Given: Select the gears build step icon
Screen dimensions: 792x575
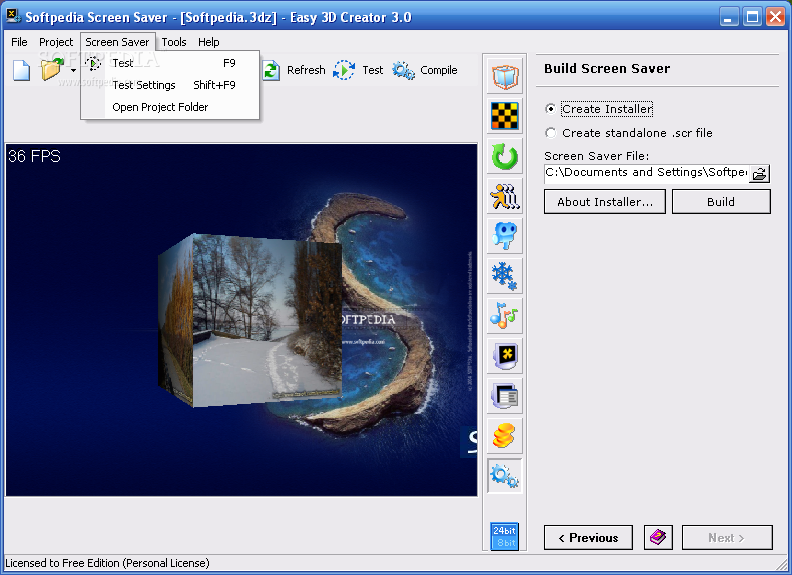Looking at the screenshot, I should (x=505, y=475).
